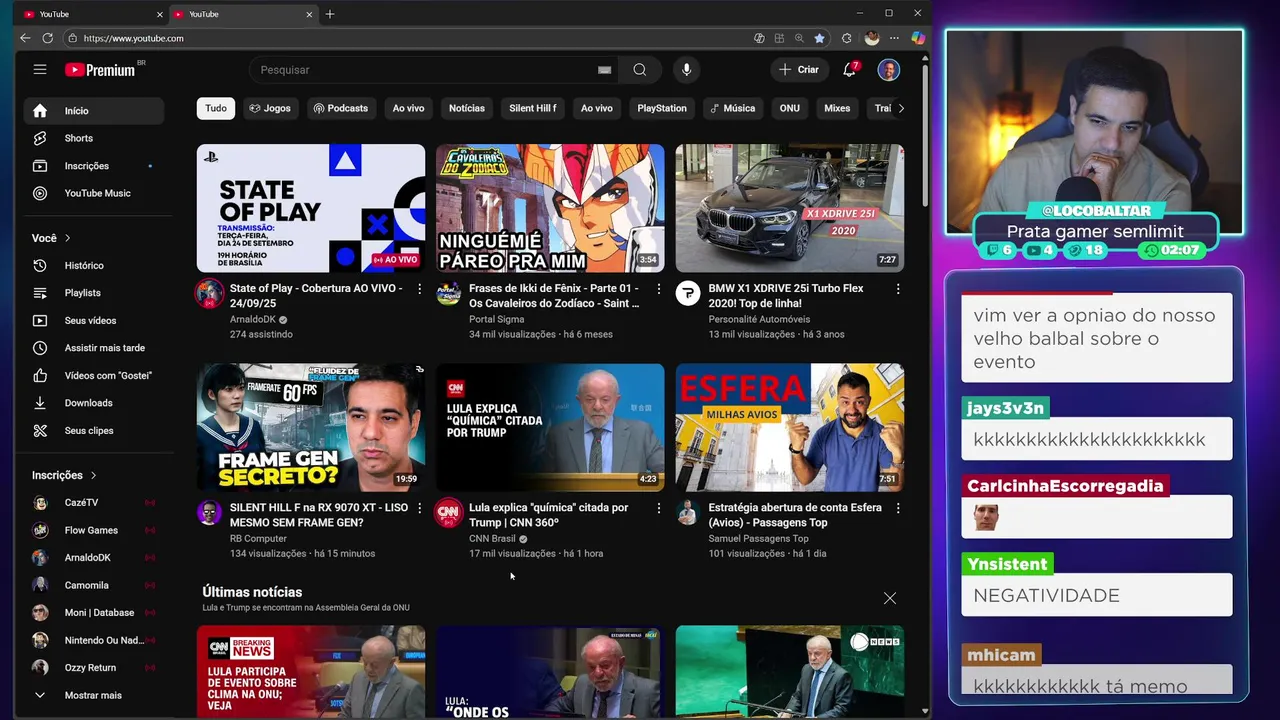Open FRAME GEN SECRETO video thumbnail
Image resolution: width=1280 pixels, height=720 pixels.
coord(311,427)
